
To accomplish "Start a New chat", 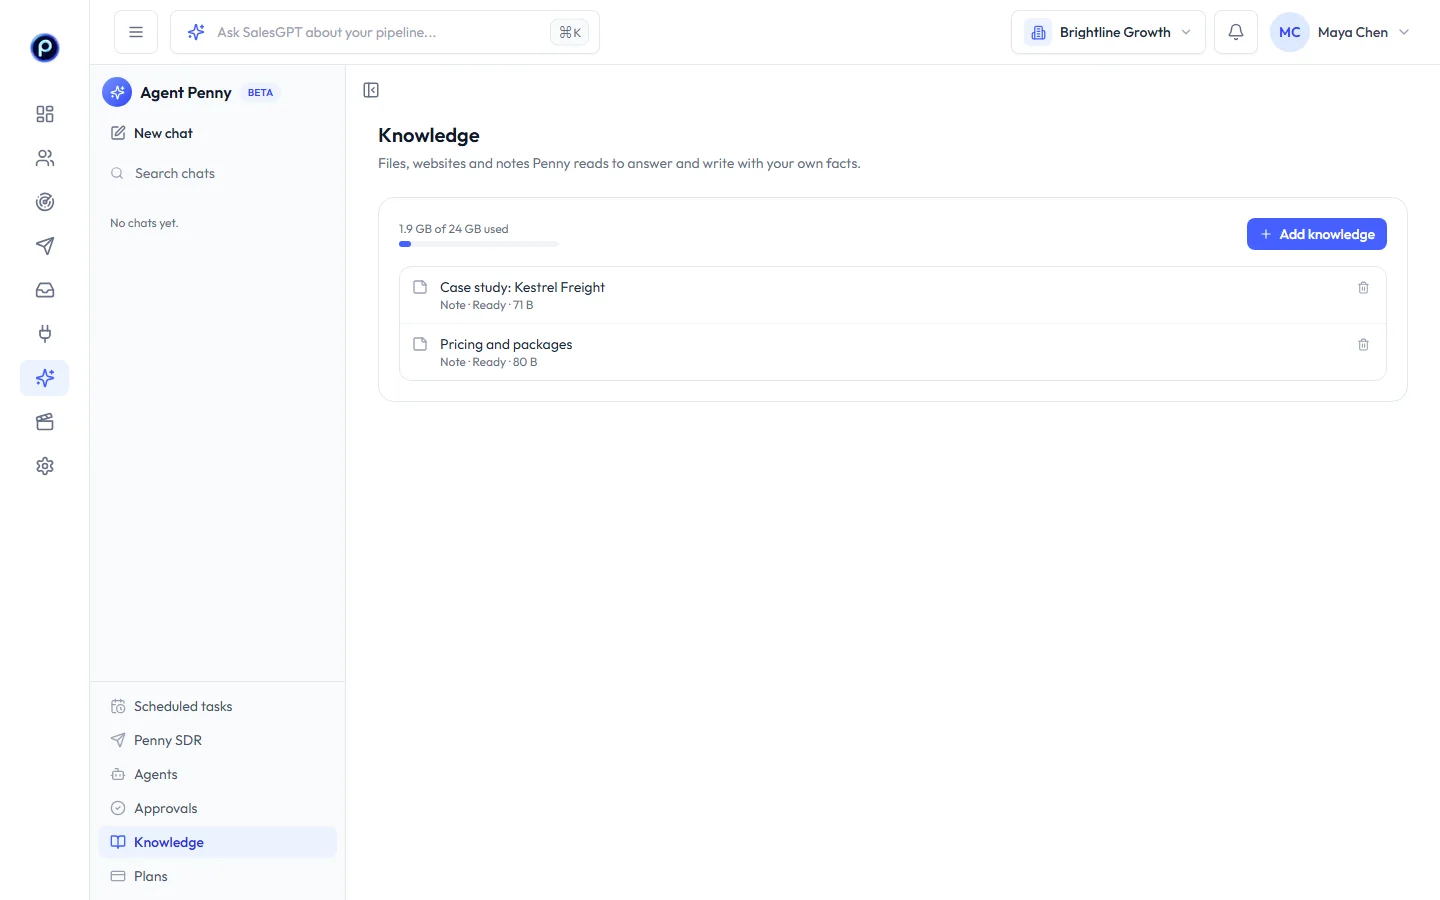I will 218,133.
